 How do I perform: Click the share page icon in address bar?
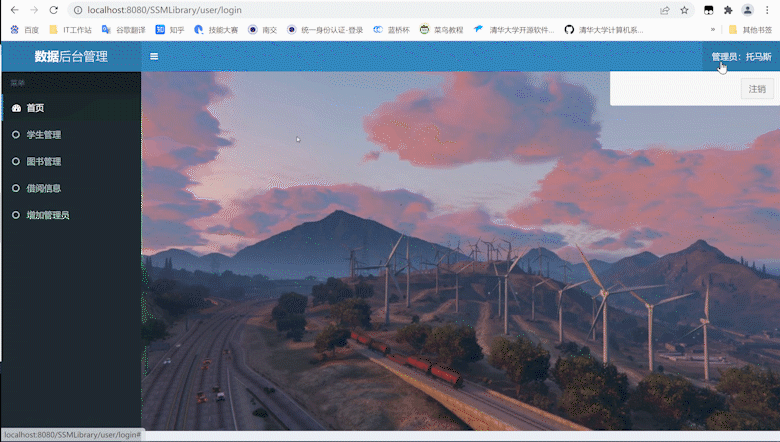coord(665,10)
